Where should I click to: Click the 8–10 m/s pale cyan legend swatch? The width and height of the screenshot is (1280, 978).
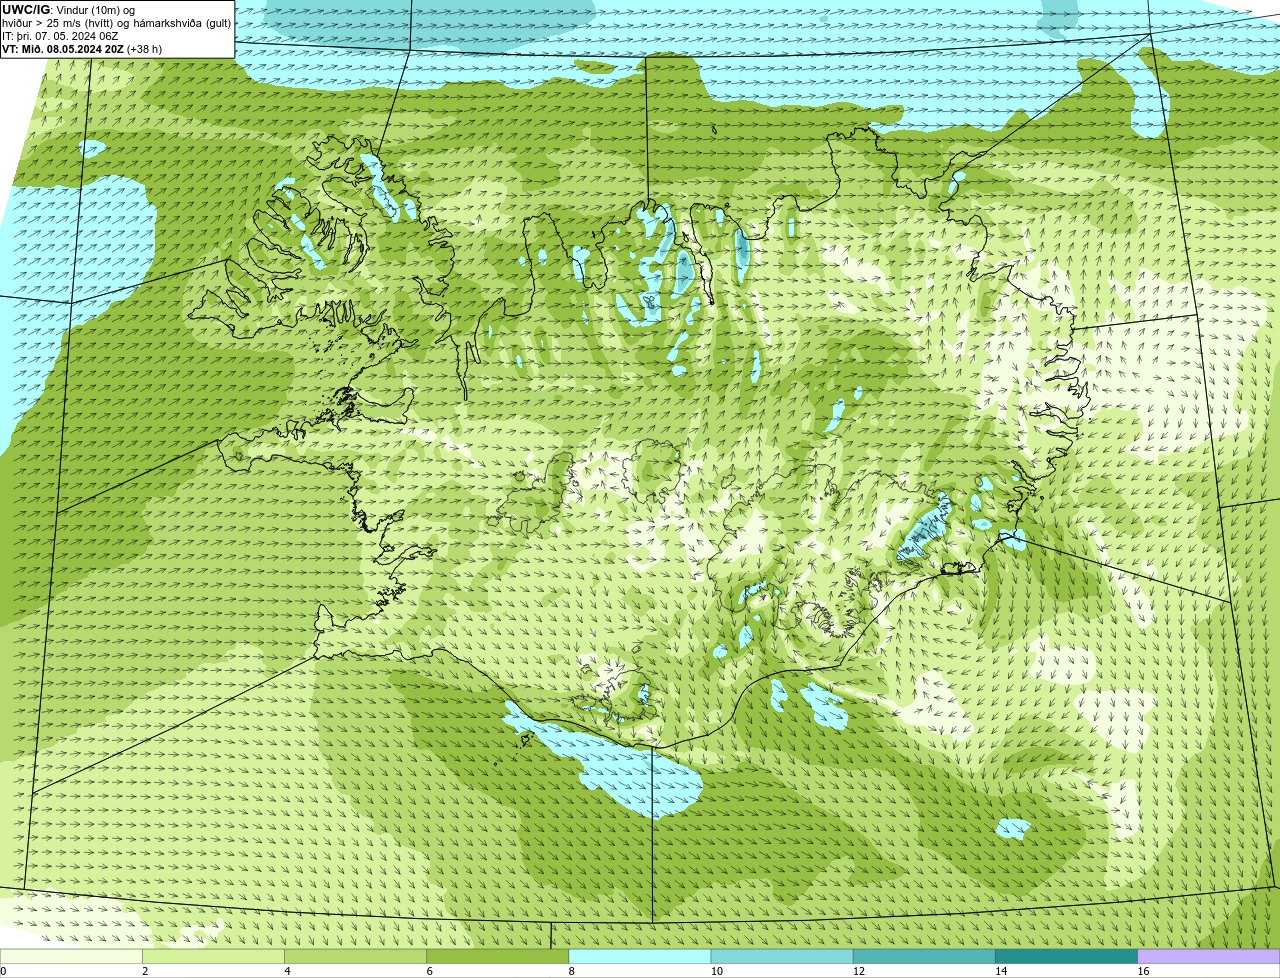click(x=640, y=956)
